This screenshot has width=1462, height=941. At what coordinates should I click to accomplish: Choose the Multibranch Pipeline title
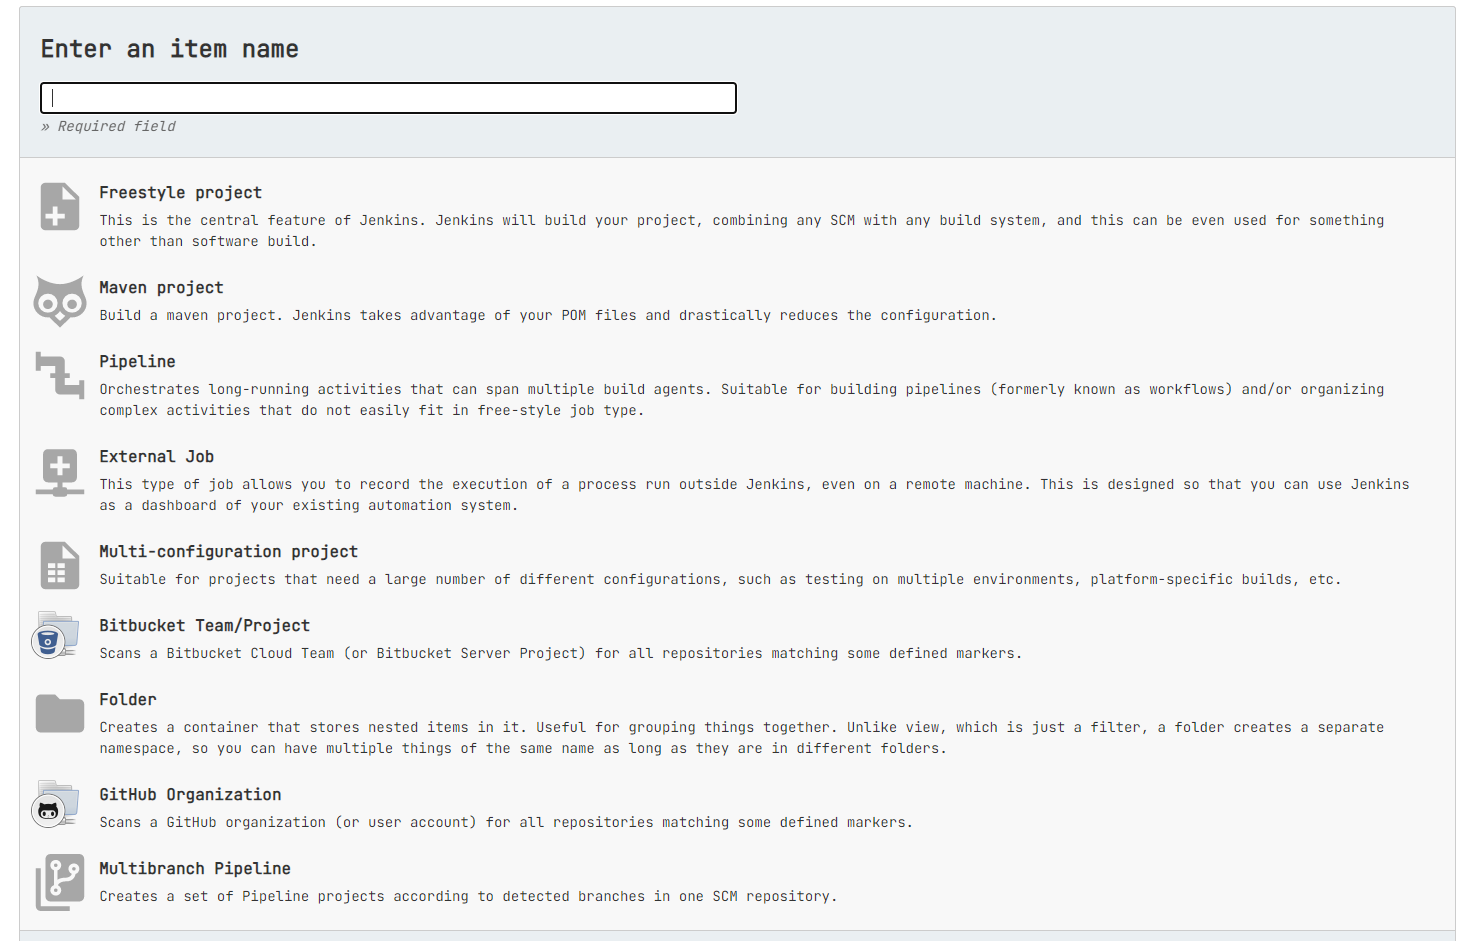coord(195,869)
